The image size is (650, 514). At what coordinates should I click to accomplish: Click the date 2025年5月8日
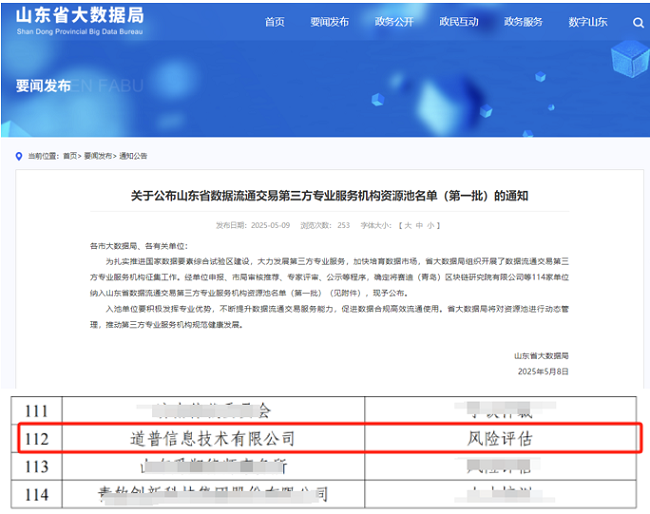(x=543, y=372)
